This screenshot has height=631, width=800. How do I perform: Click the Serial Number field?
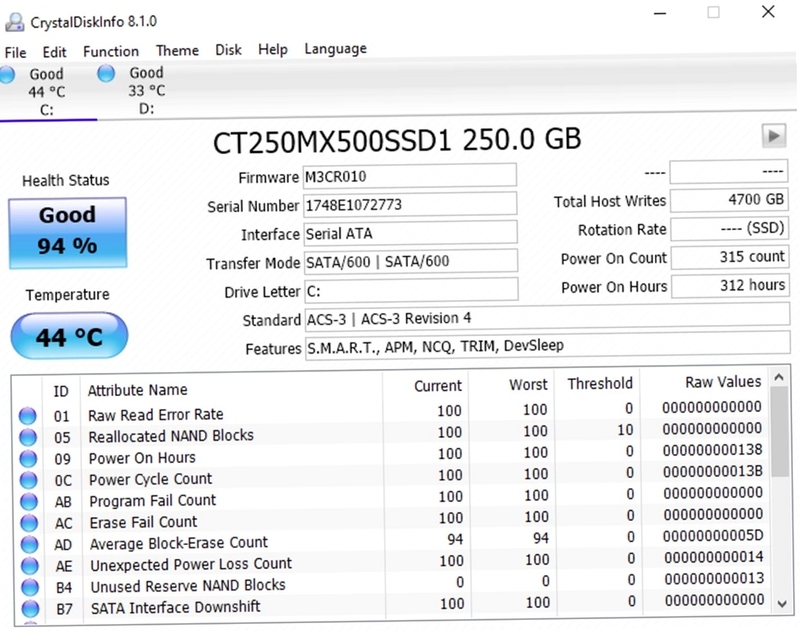410,205
